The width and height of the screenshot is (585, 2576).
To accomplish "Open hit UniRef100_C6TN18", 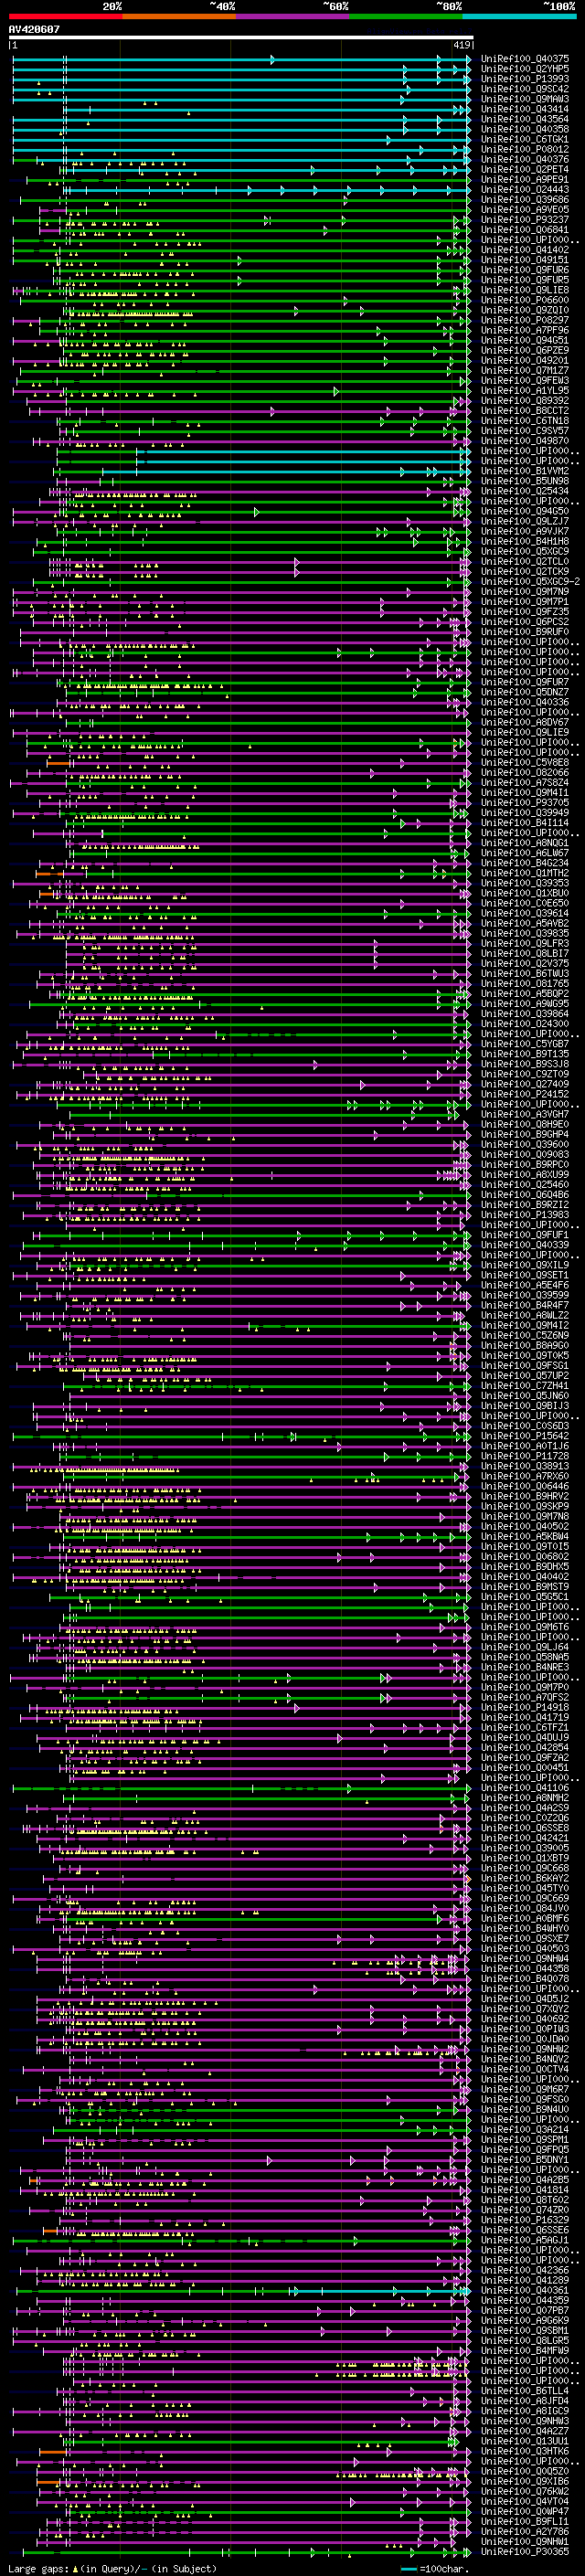I will click(525, 421).
